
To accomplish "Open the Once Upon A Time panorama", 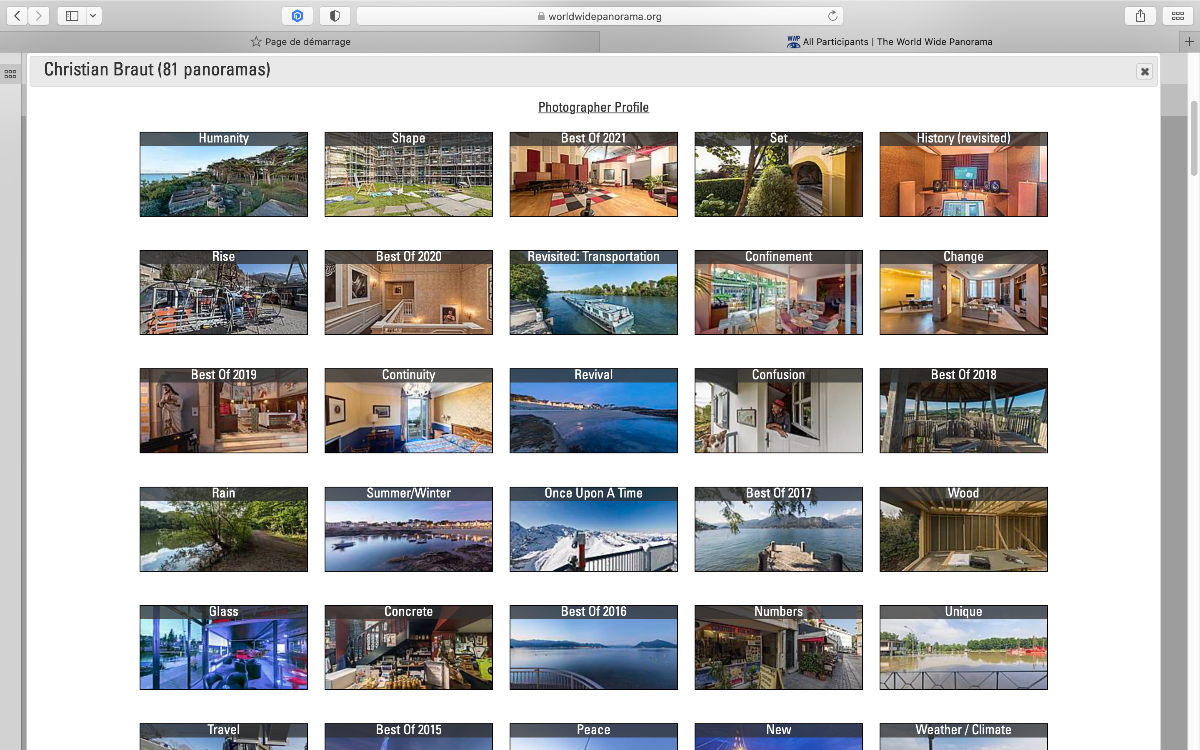I will (x=593, y=529).
